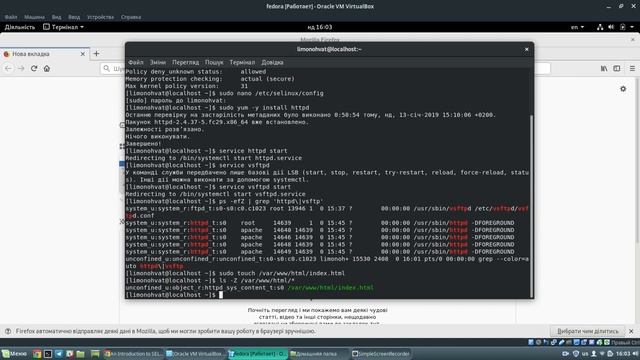Go to Firefox home page icon
Viewport: 640px width, 360px height.
click(x=47, y=69)
